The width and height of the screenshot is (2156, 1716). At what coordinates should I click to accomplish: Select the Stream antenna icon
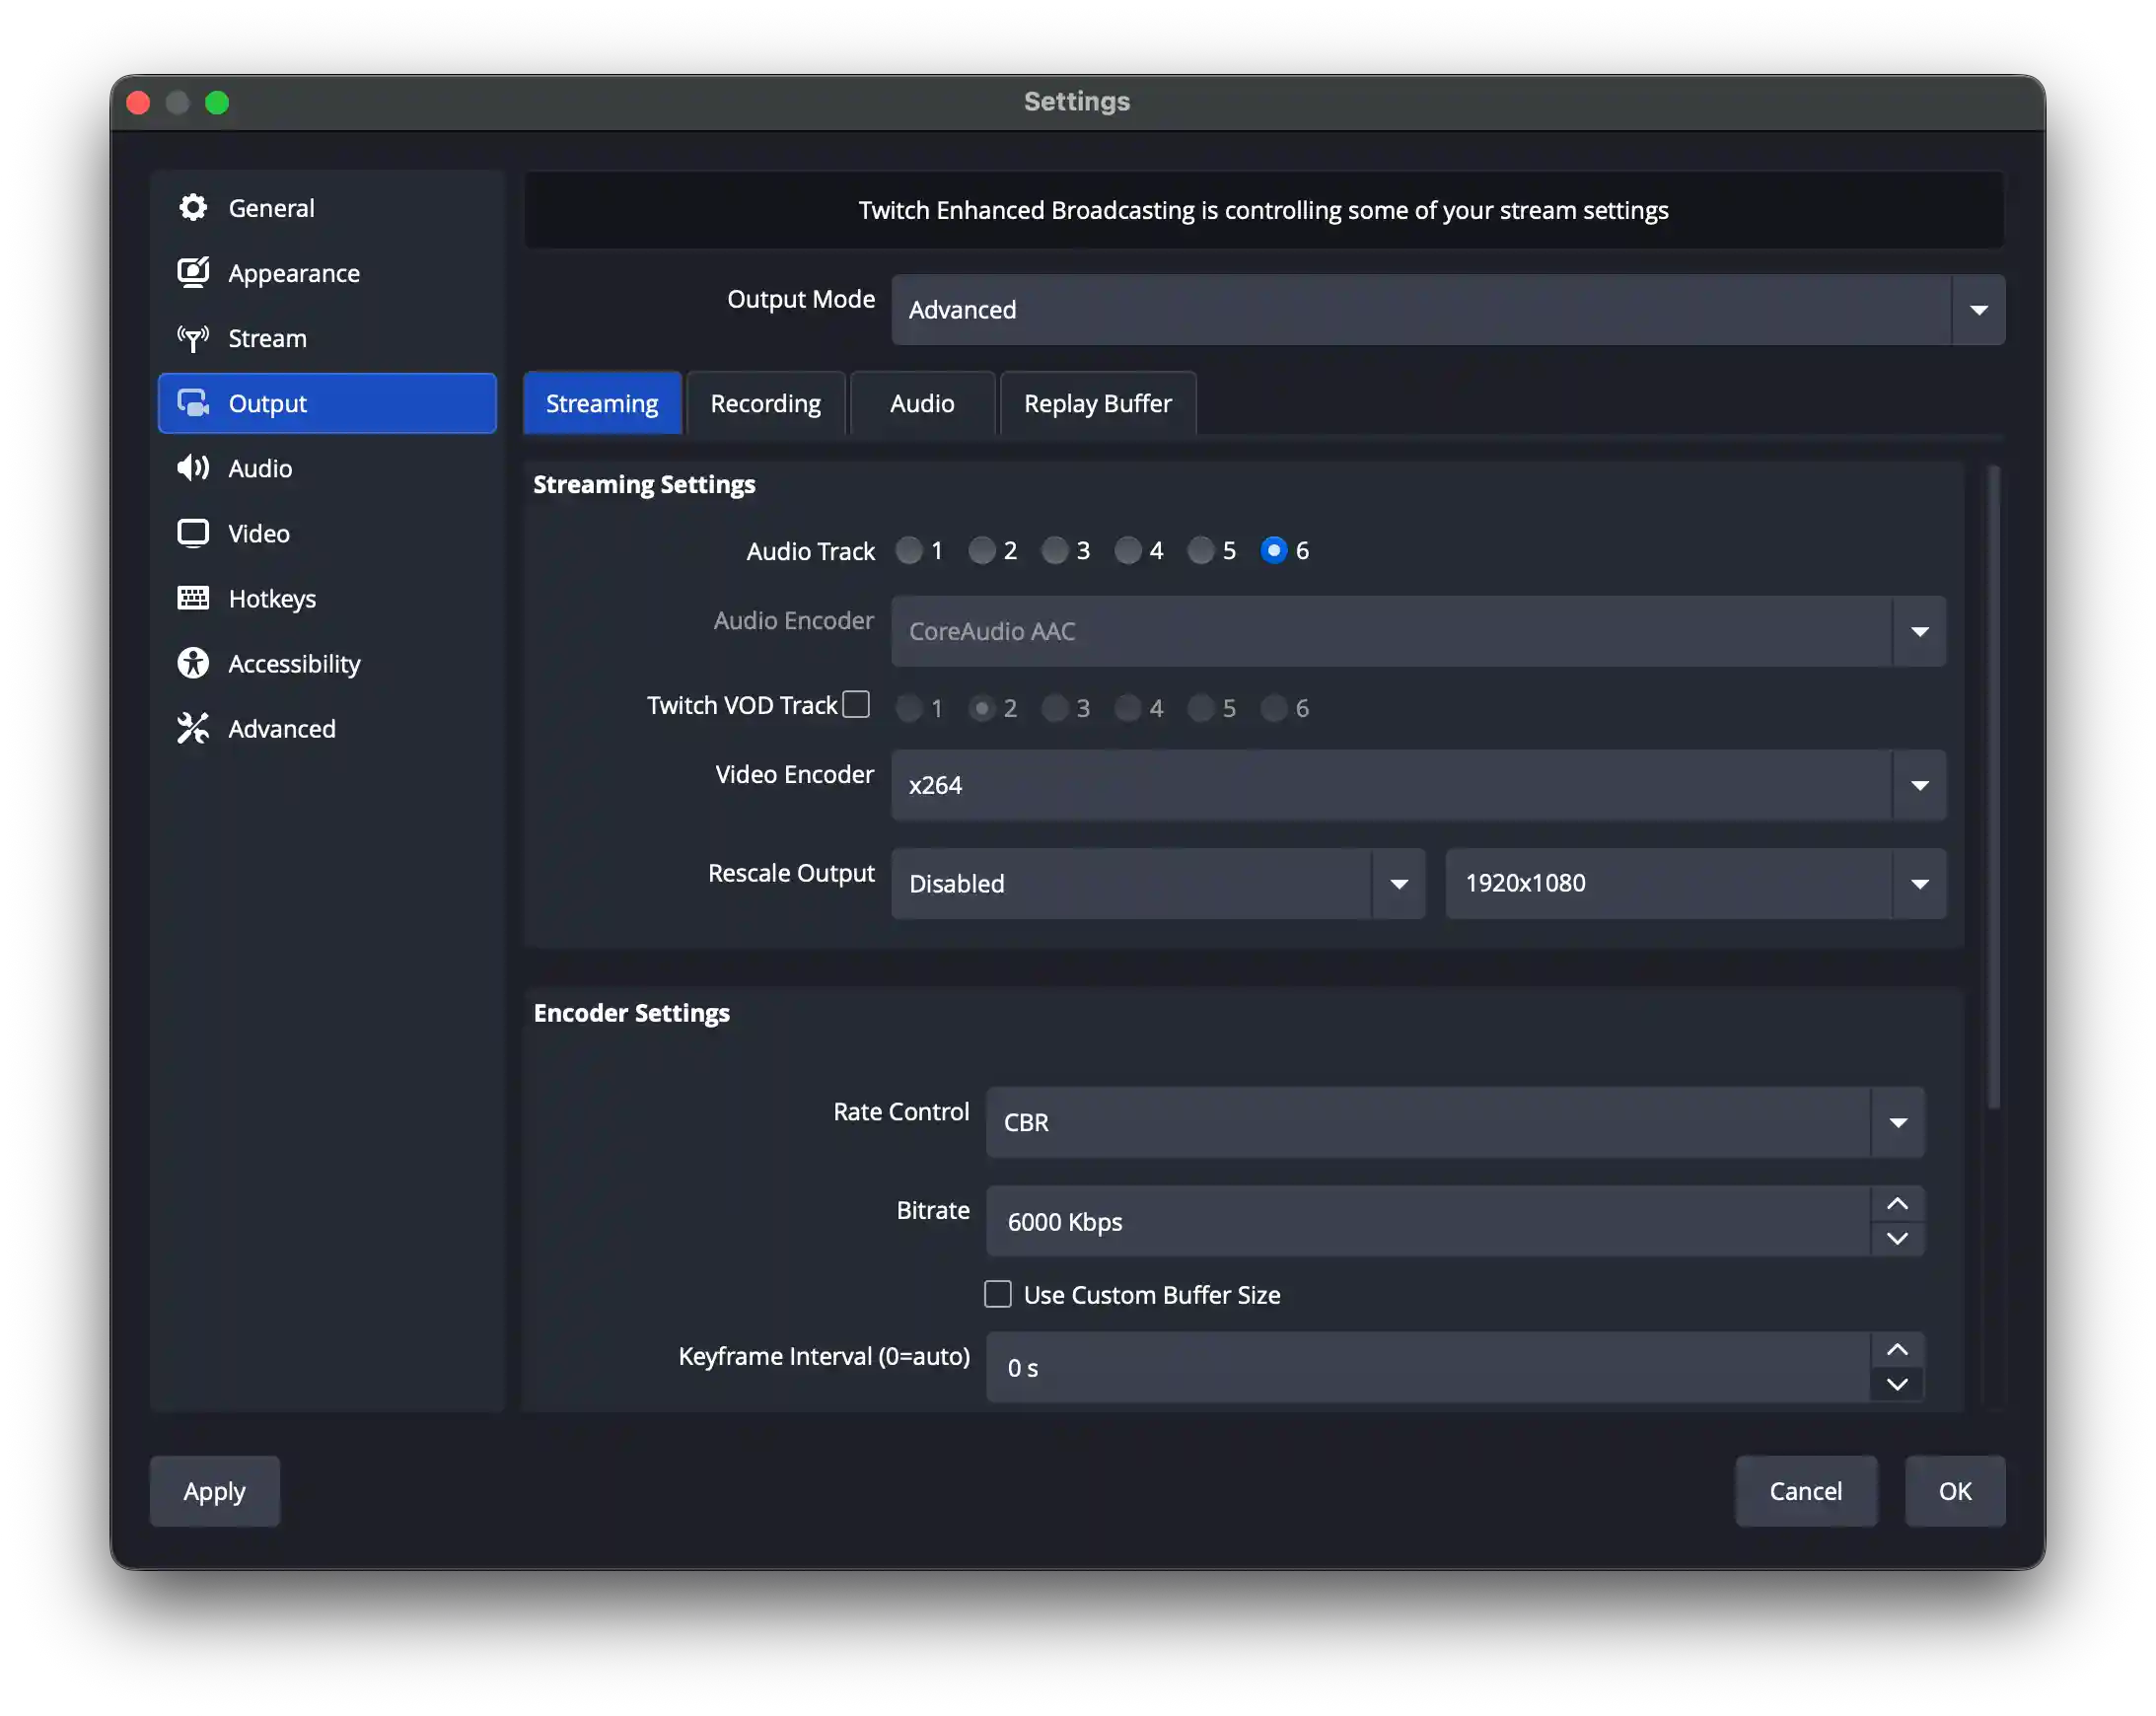click(x=193, y=338)
